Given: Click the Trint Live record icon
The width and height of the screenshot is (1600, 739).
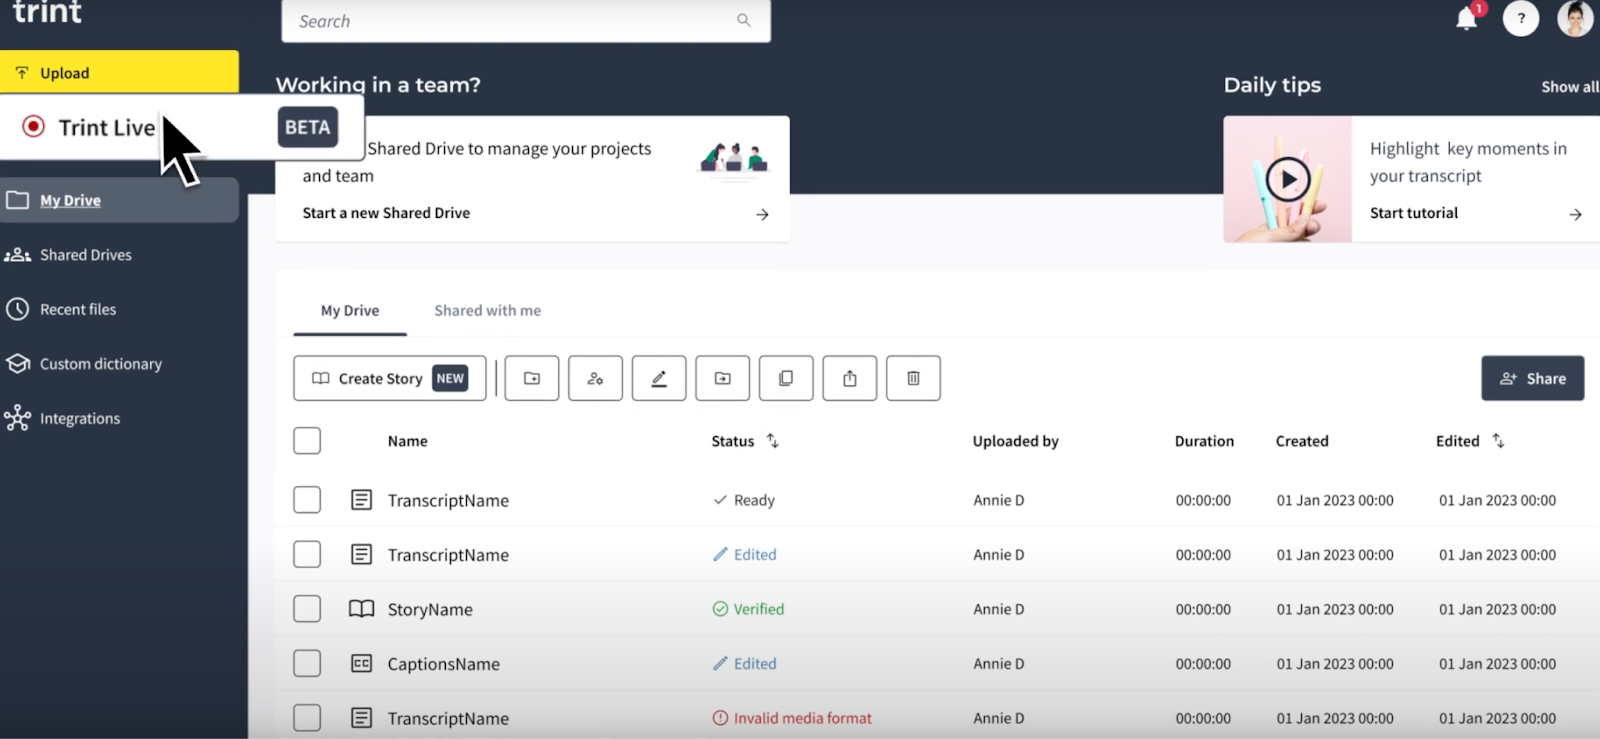Looking at the screenshot, I should 34,126.
